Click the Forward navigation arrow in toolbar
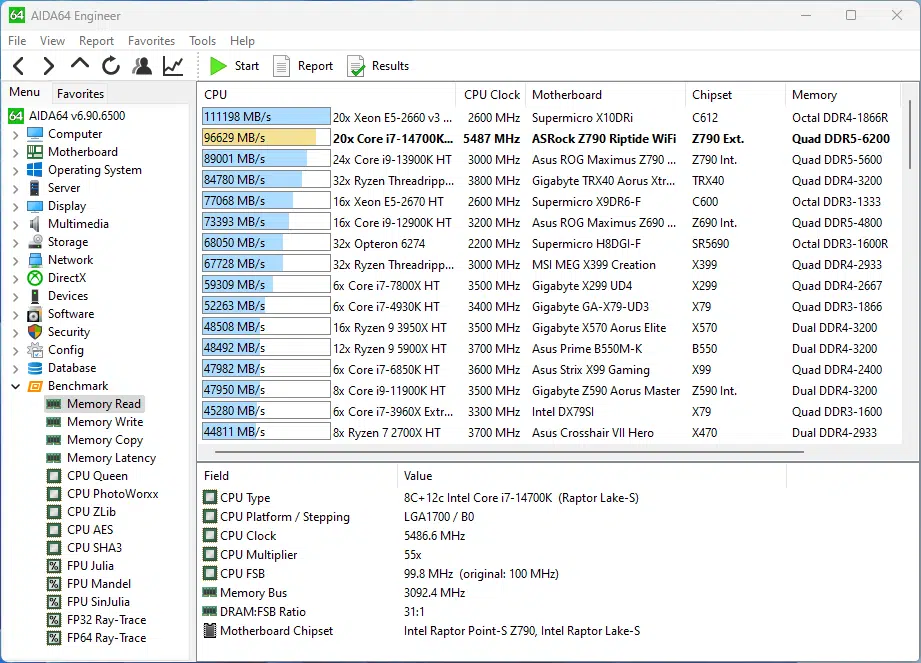Viewport: 921px width, 663px height. coord(48,66)
